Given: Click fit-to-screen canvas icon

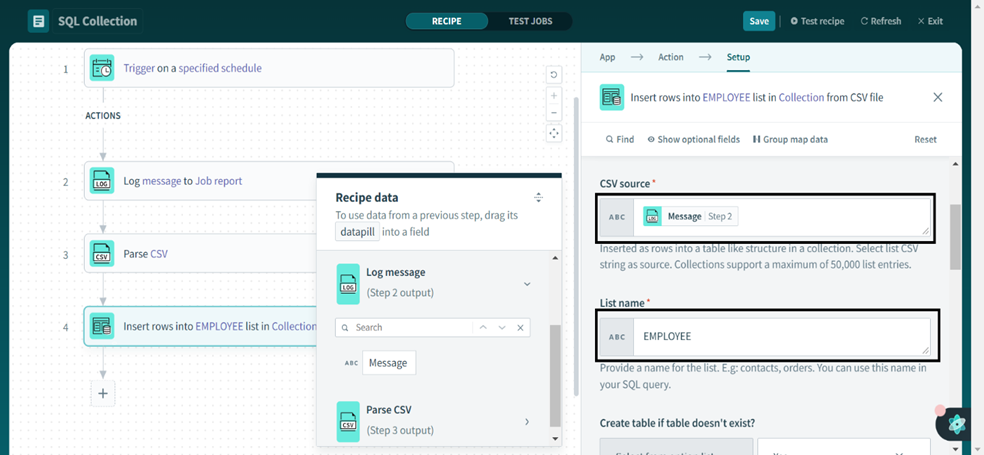Looking at the screenshot, I should [554, 133].
